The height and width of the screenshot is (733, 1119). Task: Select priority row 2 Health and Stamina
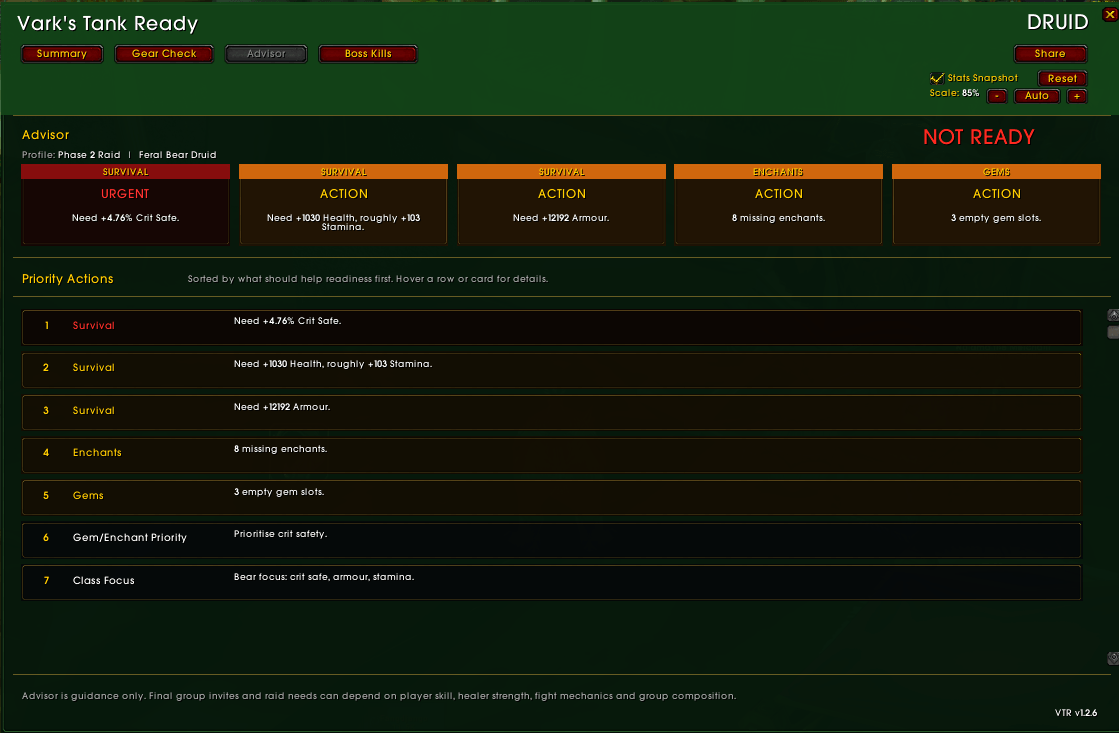coord(552,370)
